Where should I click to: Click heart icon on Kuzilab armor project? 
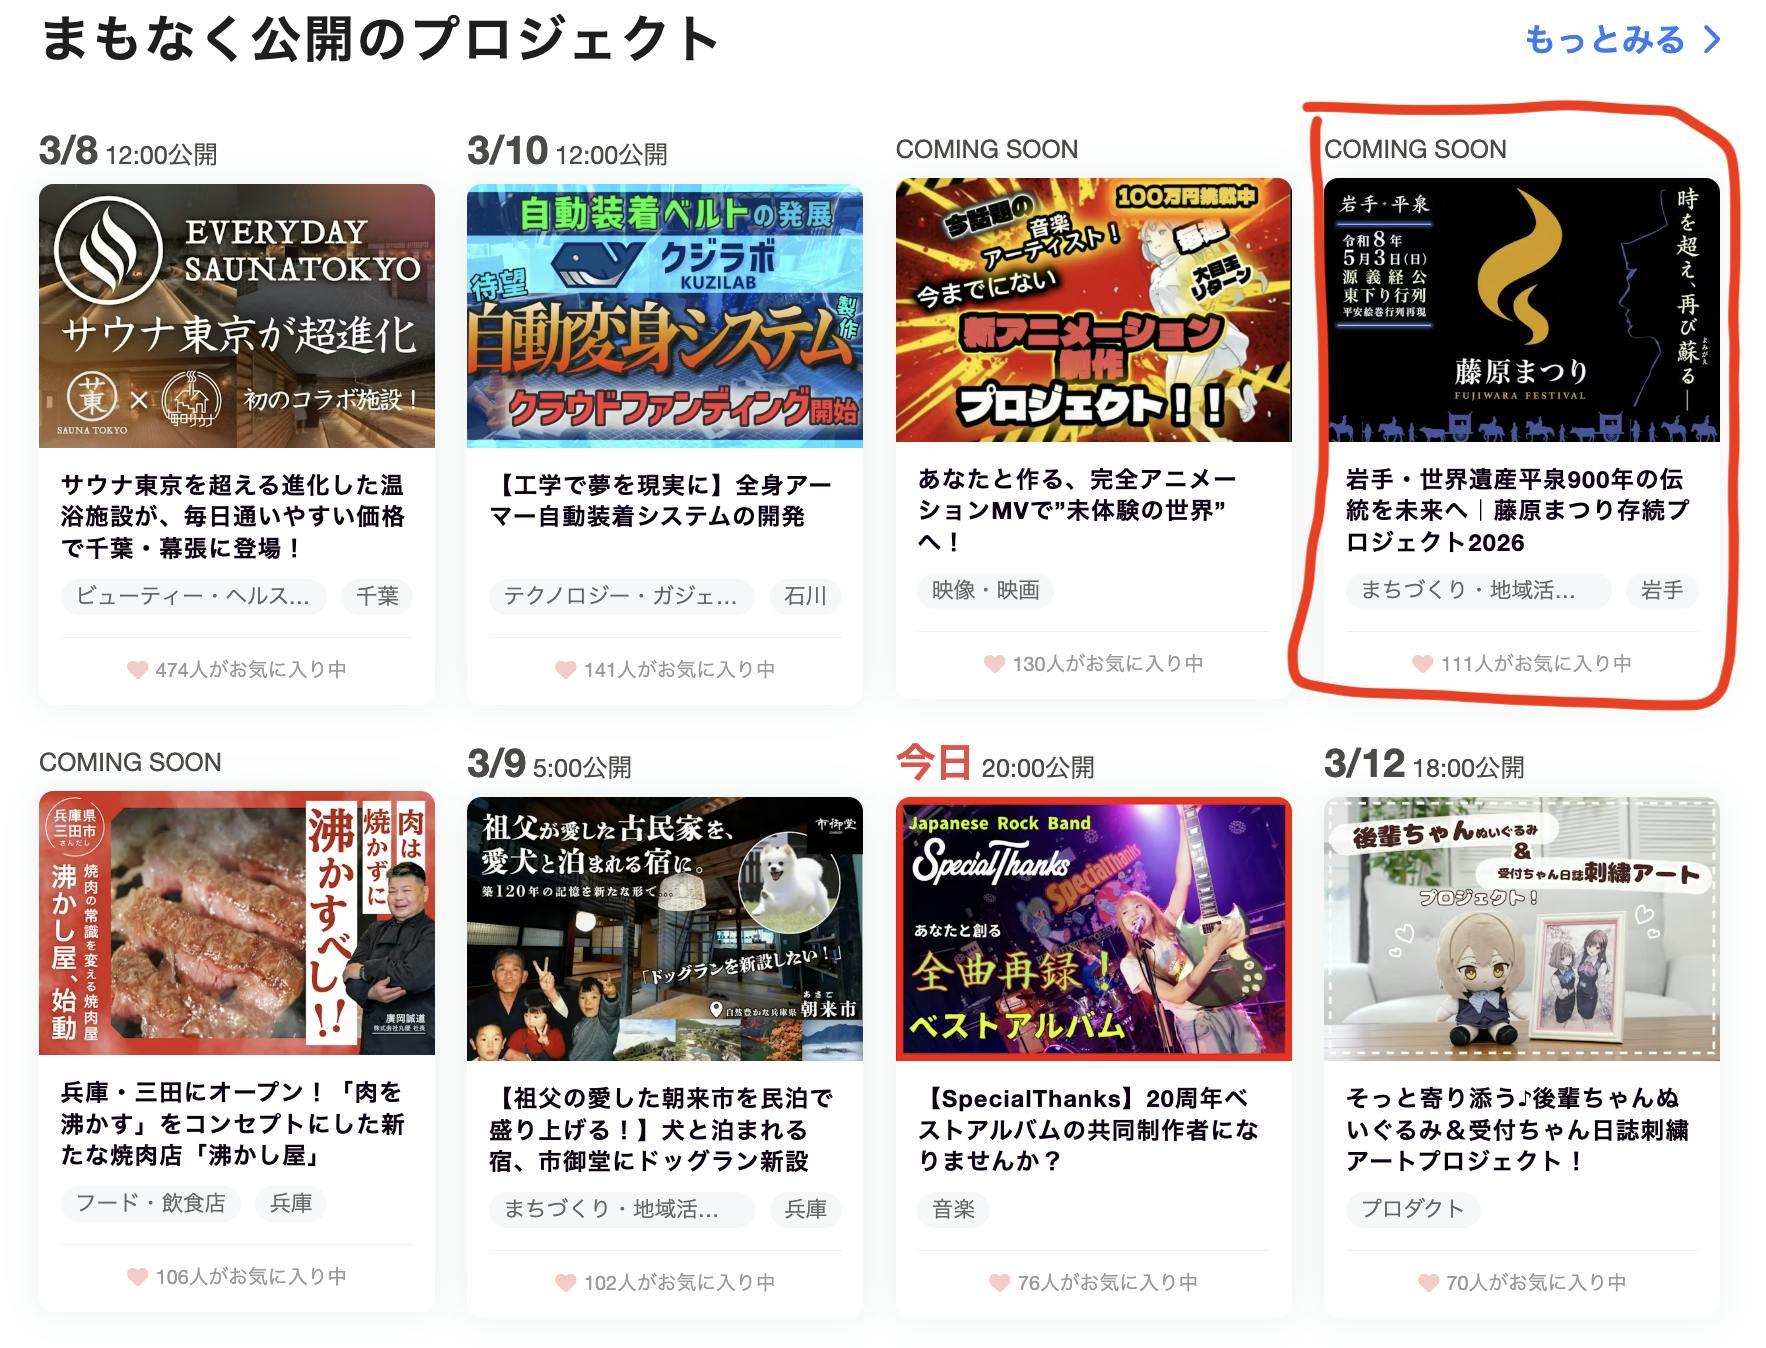[x=566, y=670]
